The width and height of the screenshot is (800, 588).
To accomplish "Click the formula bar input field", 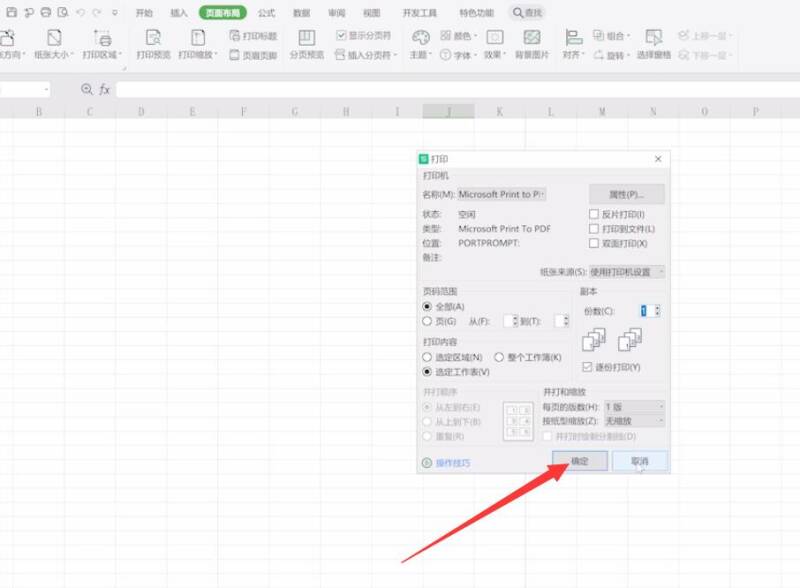I will coord(458,90).
